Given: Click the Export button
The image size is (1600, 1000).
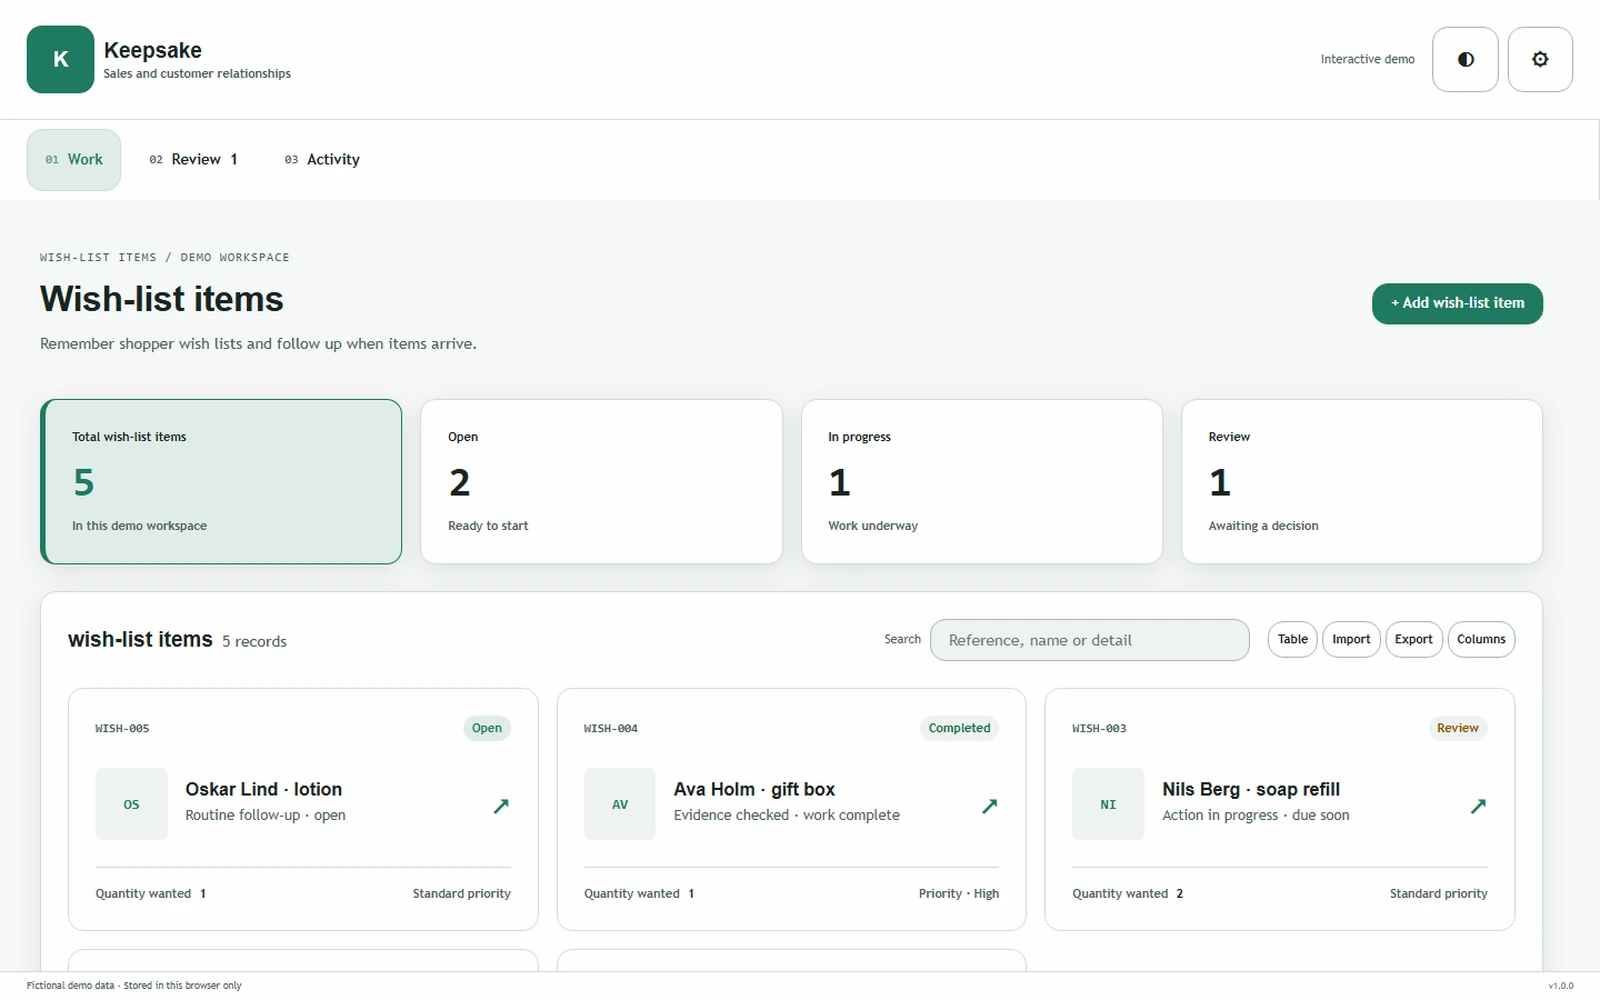Looking at the screenshot, I should coord(1413,640).
